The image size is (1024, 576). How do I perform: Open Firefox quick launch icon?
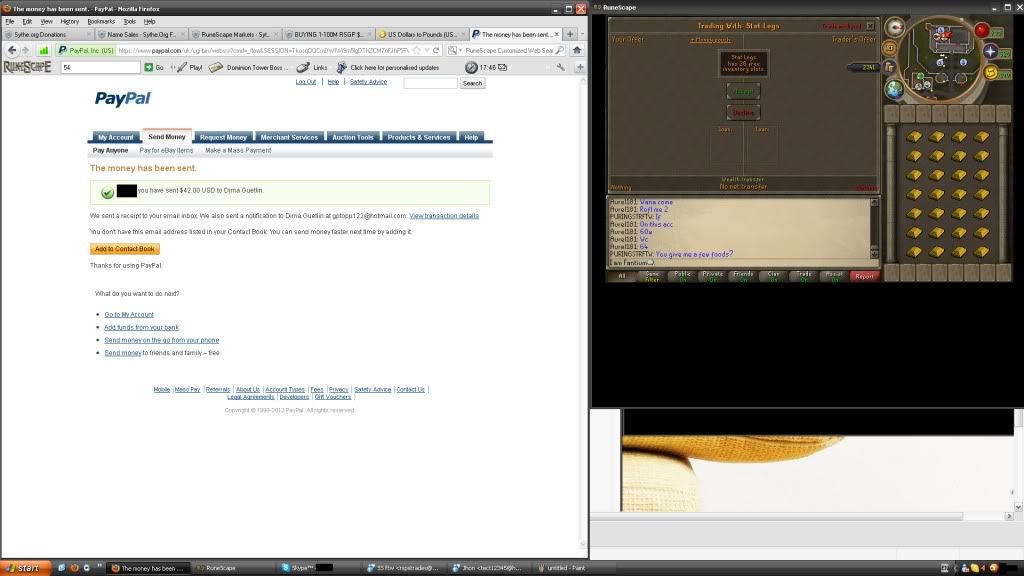[74, 568]
